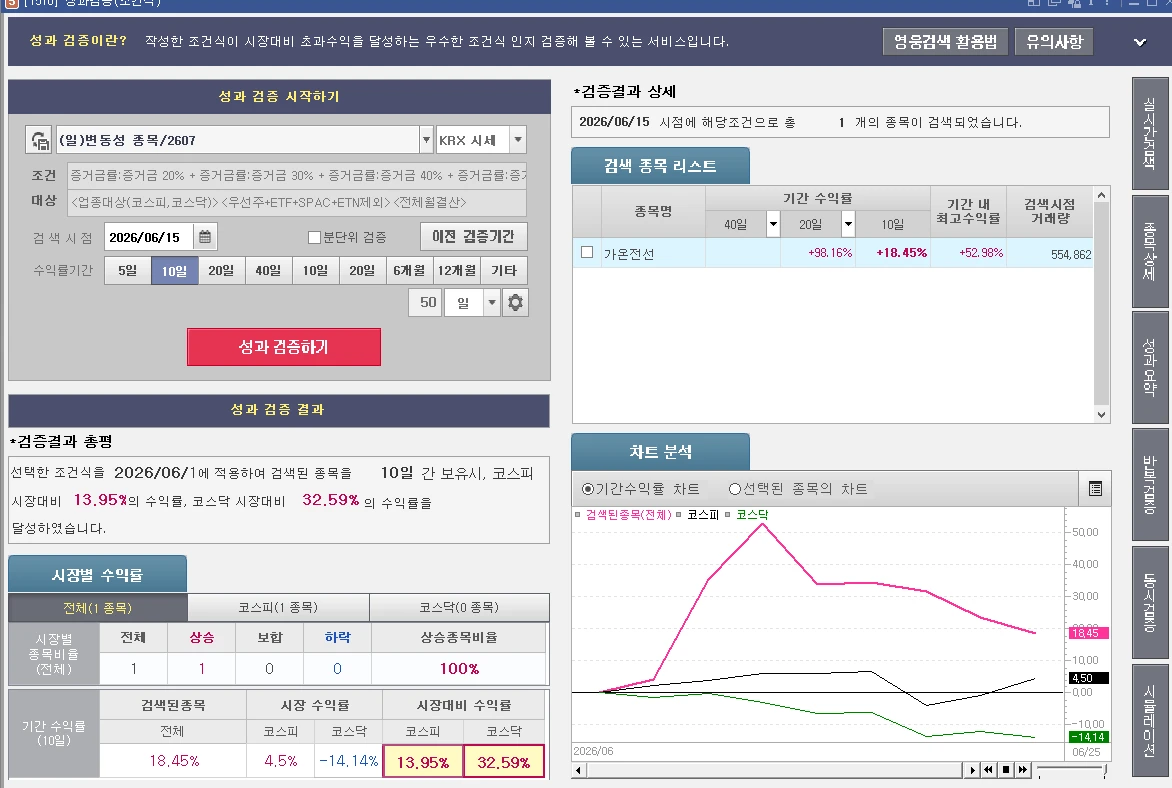Click the (일)변동성 종목/2607 condition field
This screenshot has height=788, width=1172.
click(238, 140)
